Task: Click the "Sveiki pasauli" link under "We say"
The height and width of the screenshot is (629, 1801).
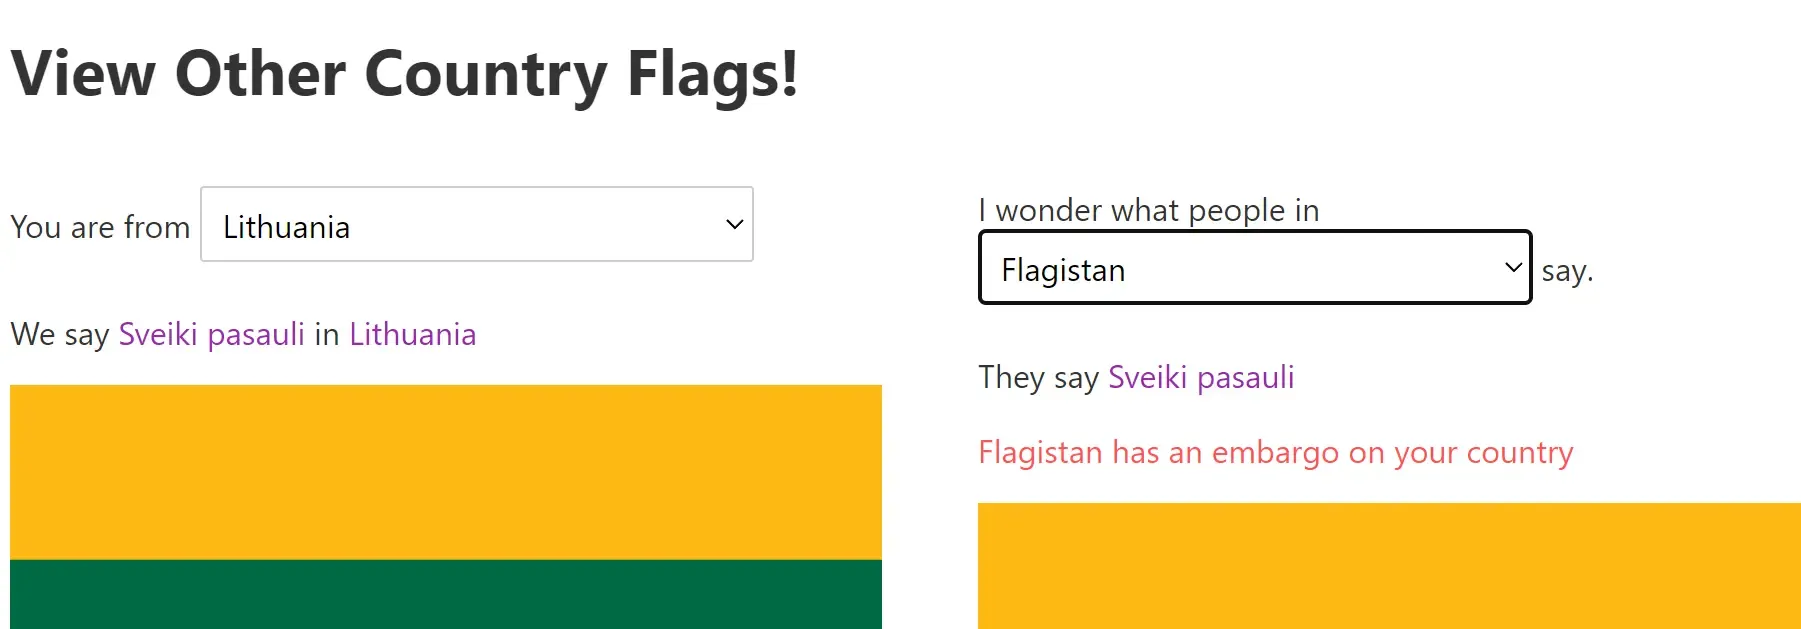Action: [210, 334]
